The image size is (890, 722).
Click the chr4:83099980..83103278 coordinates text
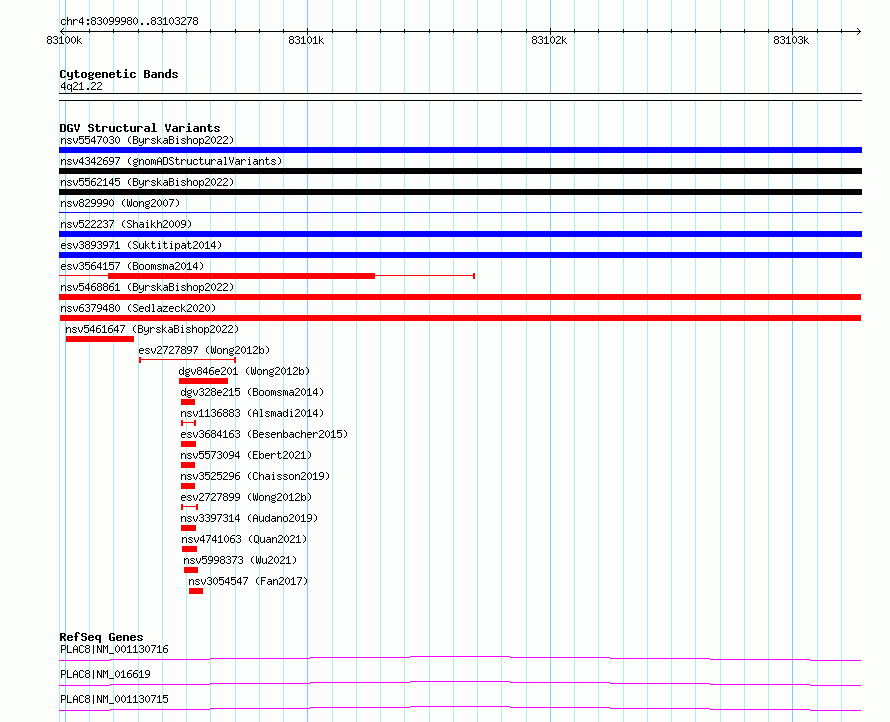pyautogui.click(x=129, y=22)
